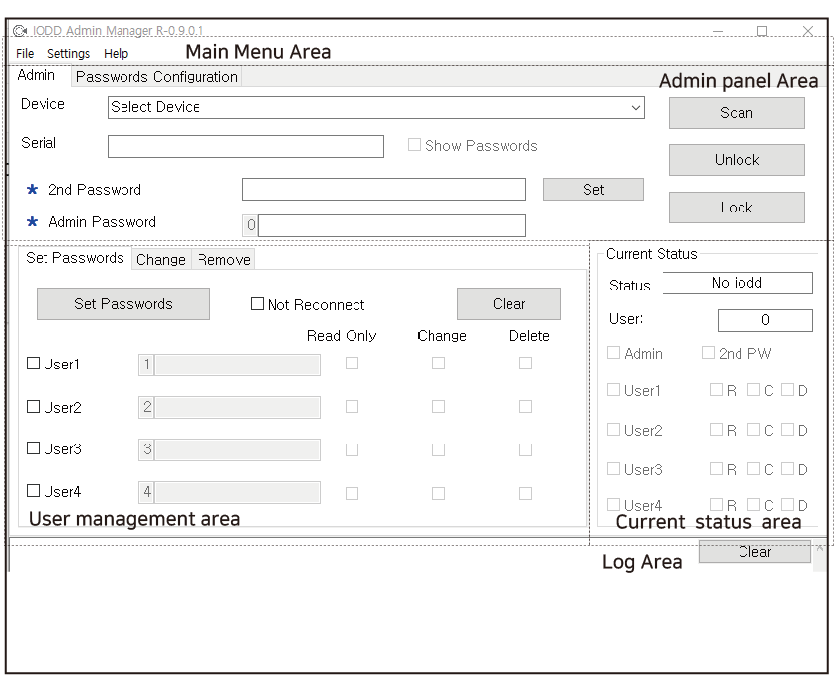Click the Scan button
Screen dimensions: 834x675
click(736, 112)
